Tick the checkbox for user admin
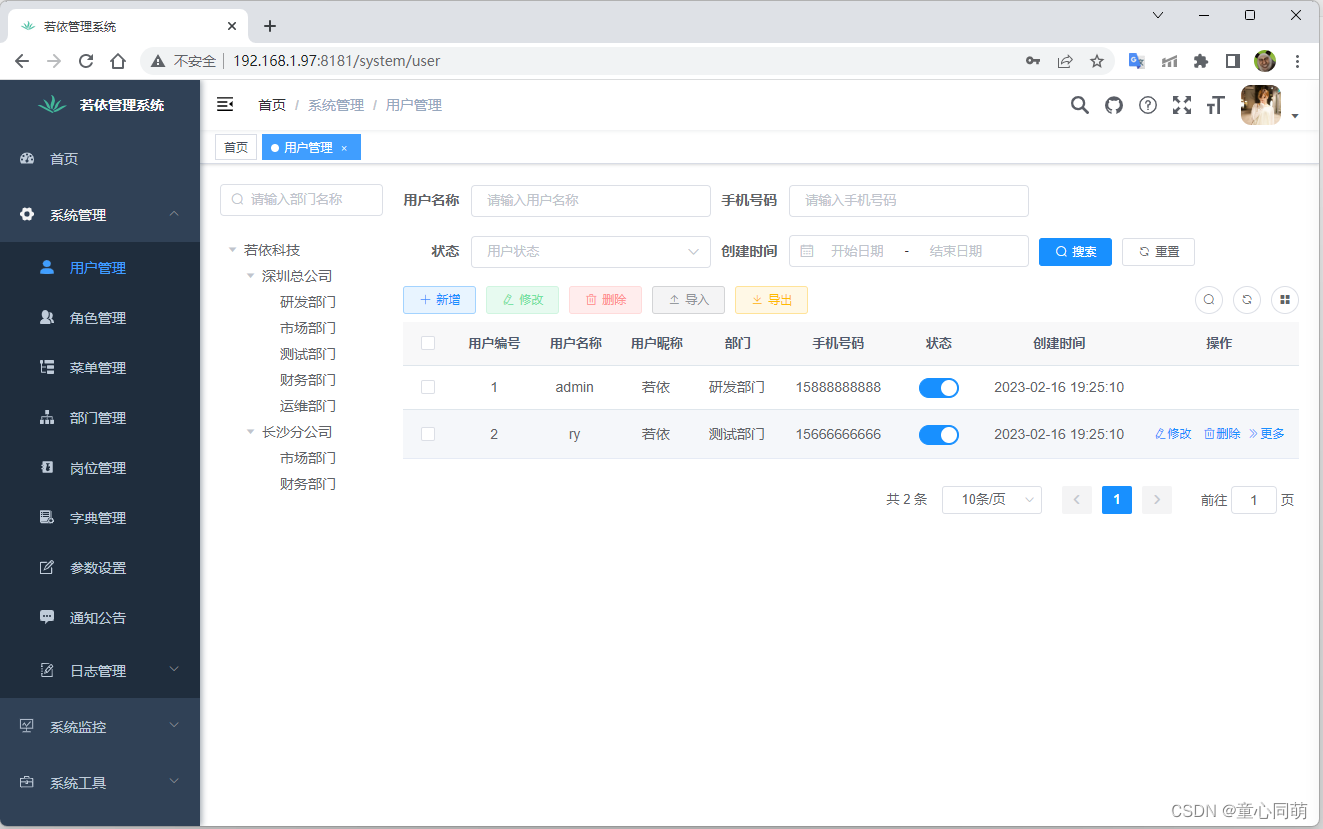1323x829 pixels. point(428,387)
